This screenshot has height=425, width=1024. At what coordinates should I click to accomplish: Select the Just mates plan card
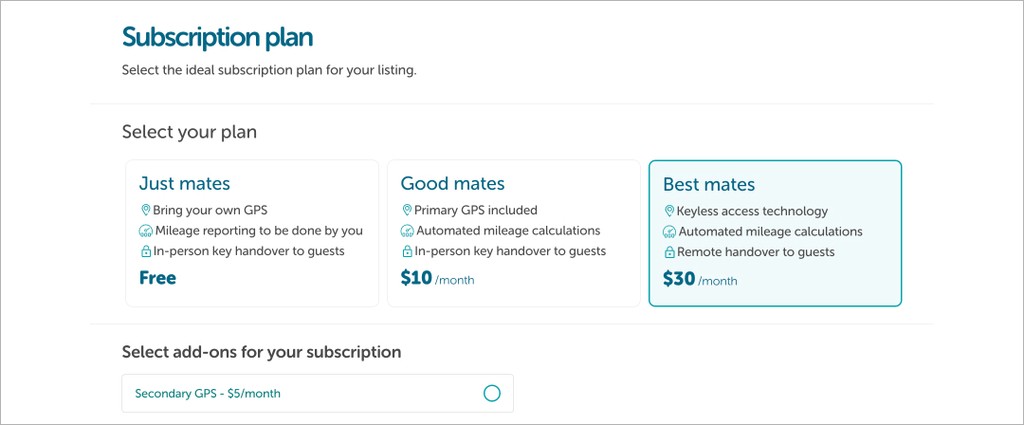(251, 233)
